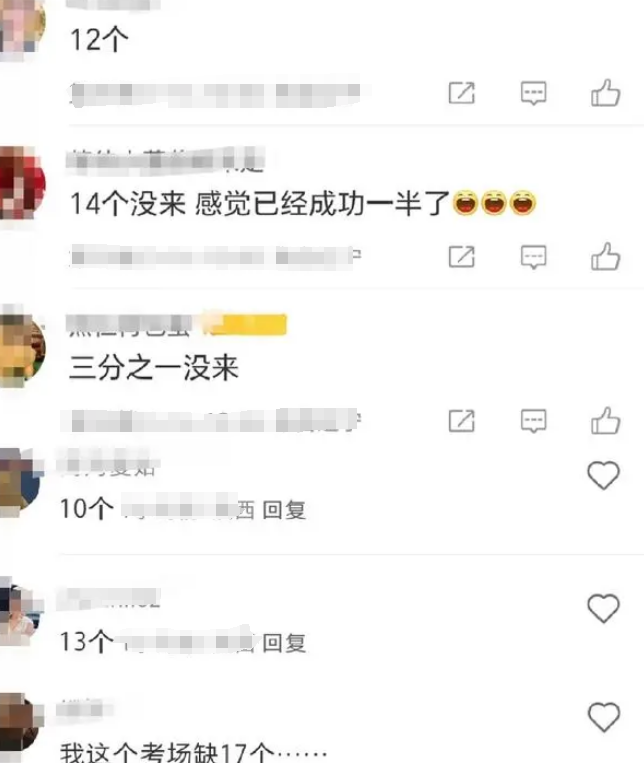Image resolution: width=644 pixels, height=763 pixels.
Task: Heart the '10个' comment
Action: point(604,475)
